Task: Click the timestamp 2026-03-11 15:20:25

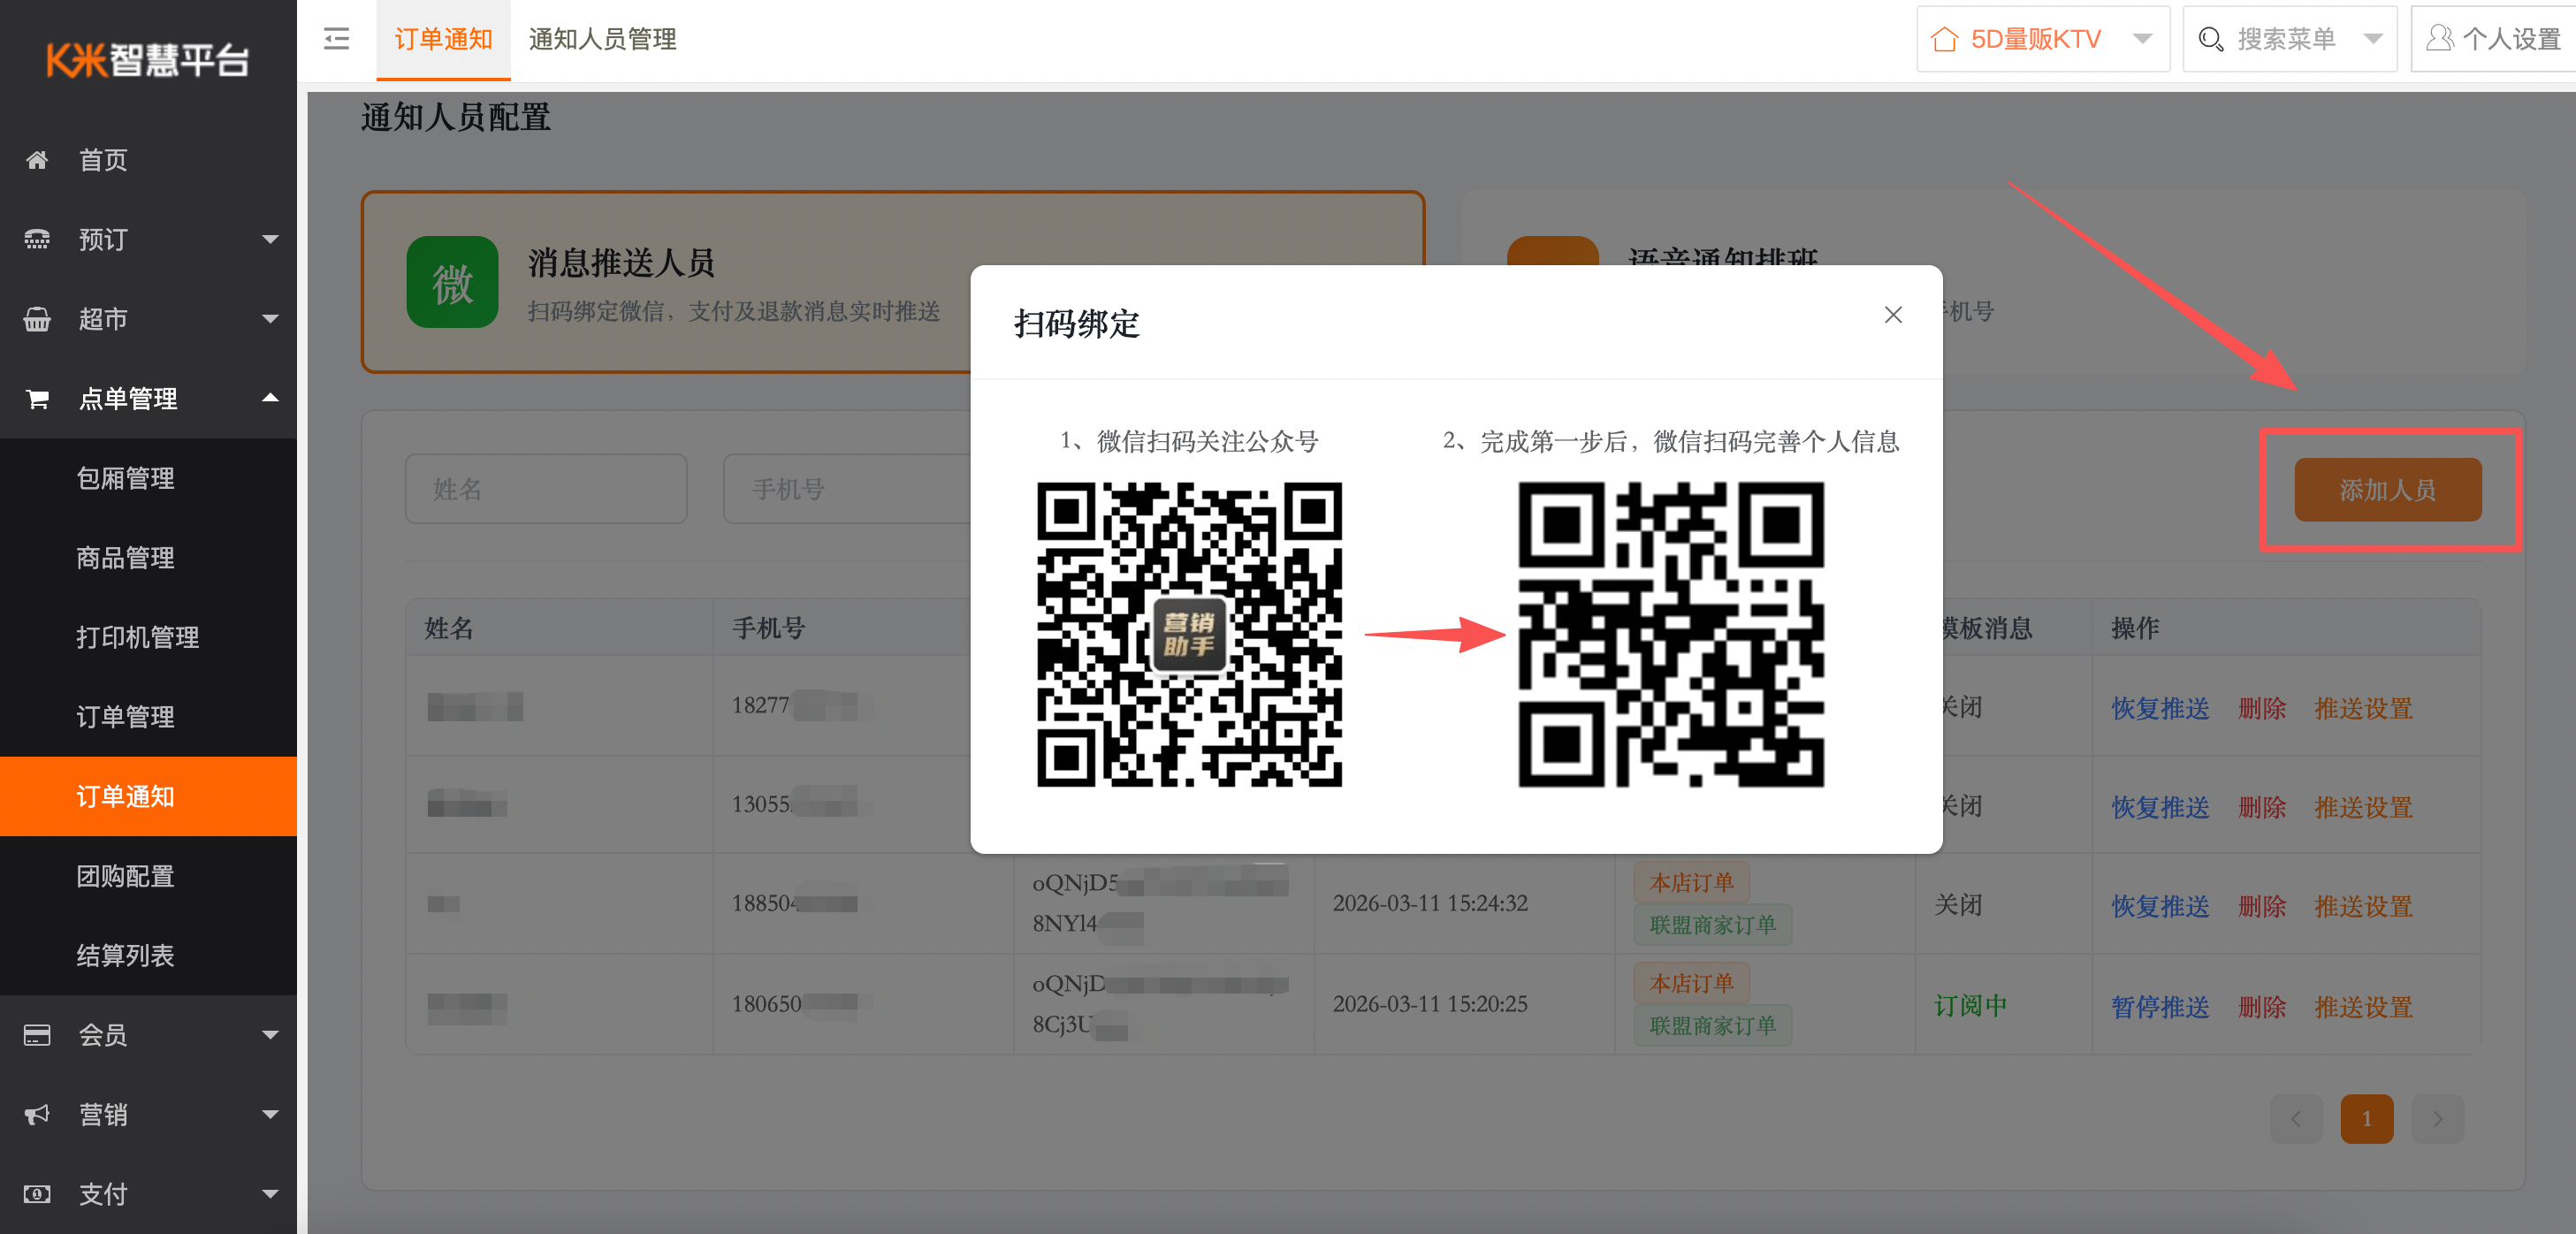Action: (x=1430, y=1004)
